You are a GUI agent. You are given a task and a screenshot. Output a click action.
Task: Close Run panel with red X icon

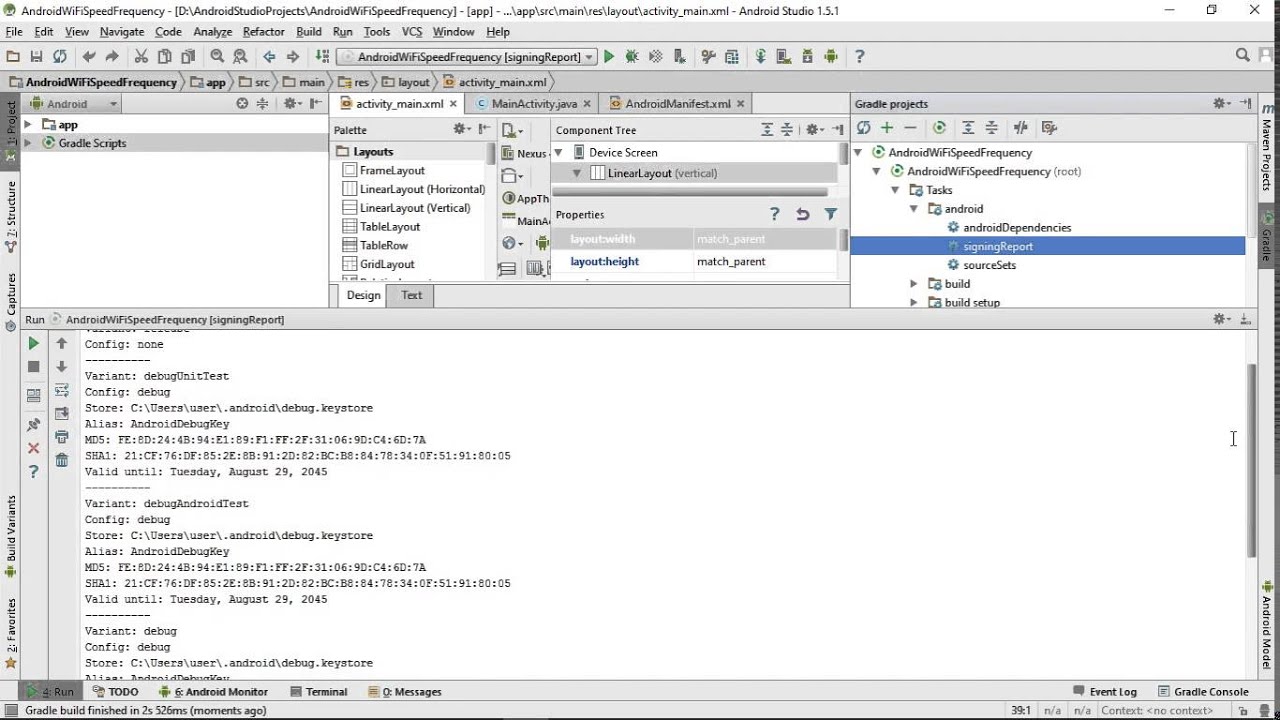point(33,448)
